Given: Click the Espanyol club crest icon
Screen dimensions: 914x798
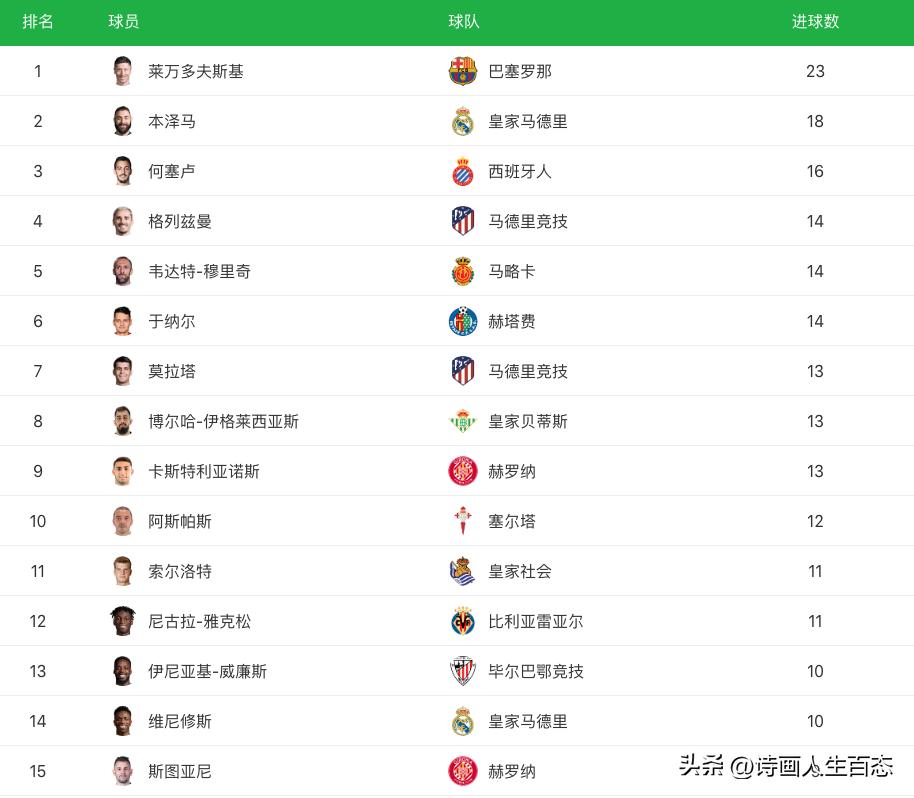Looking at the screenshot, I should 463,171.
